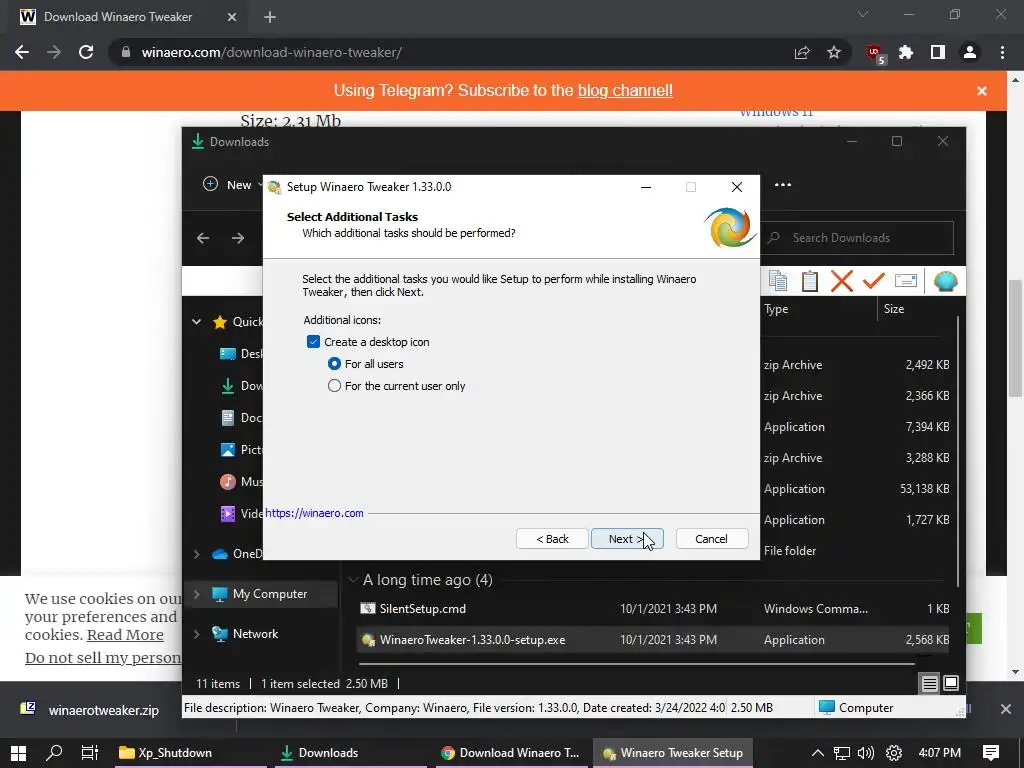The height and width of the screenshot is (768, 1024).
Task: Open the cookie Read More link
Action: (125, 635)
